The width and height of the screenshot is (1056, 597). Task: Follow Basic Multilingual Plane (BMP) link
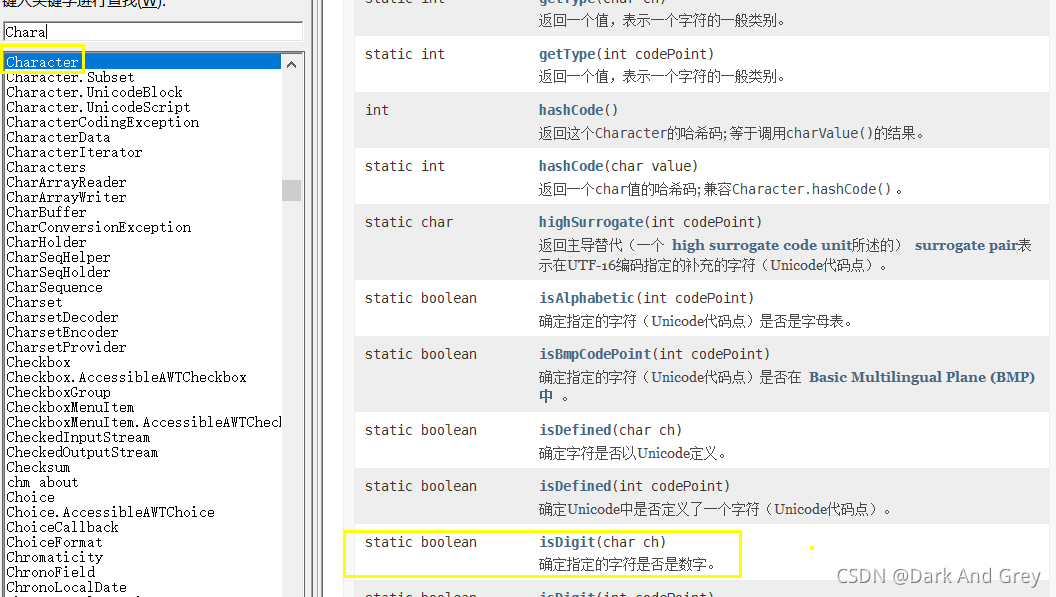pos(922,377)
